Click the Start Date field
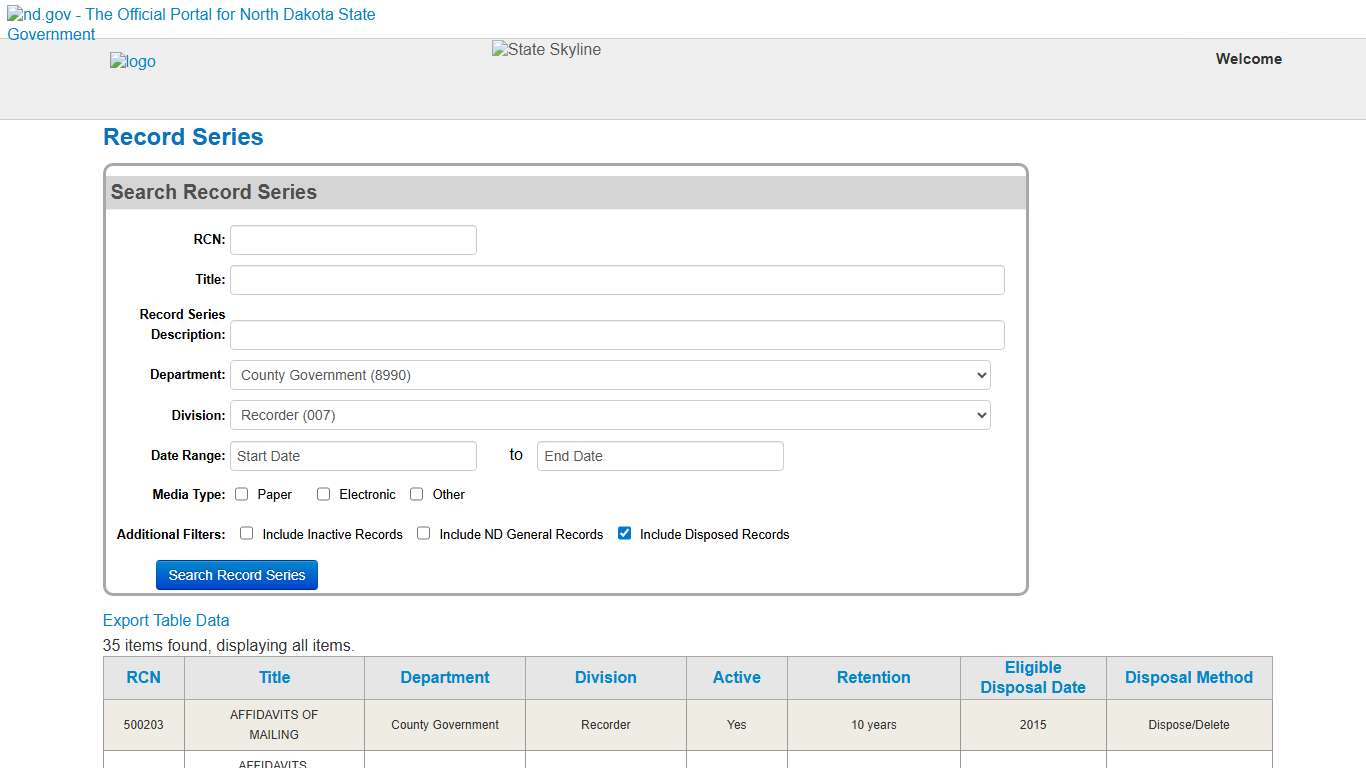1366x768 pixels. tap(352, 456)
